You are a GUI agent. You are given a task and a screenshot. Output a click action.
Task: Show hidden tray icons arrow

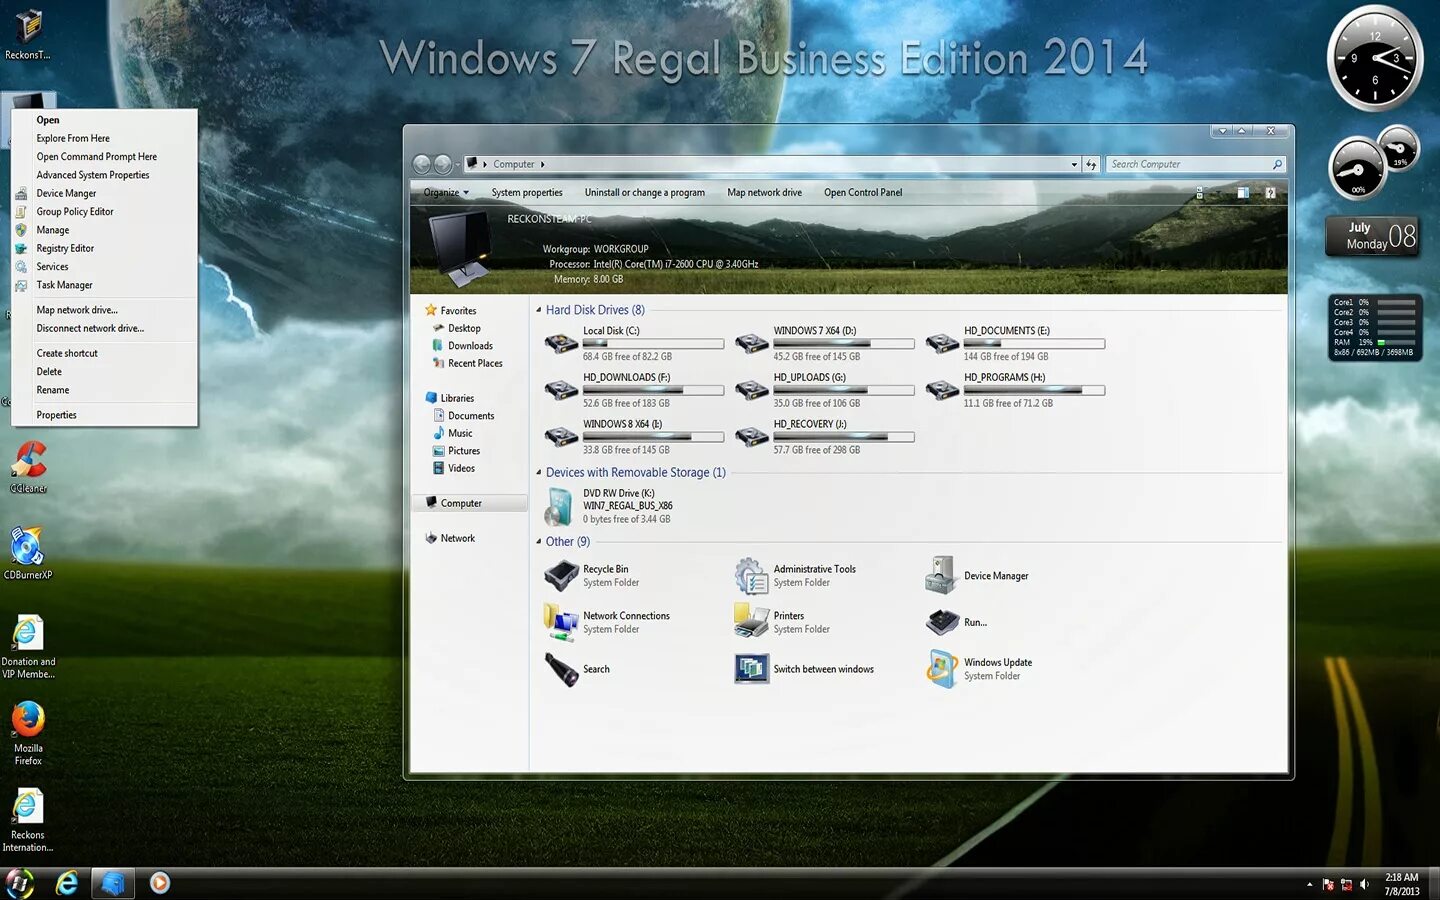[1310, 884]
